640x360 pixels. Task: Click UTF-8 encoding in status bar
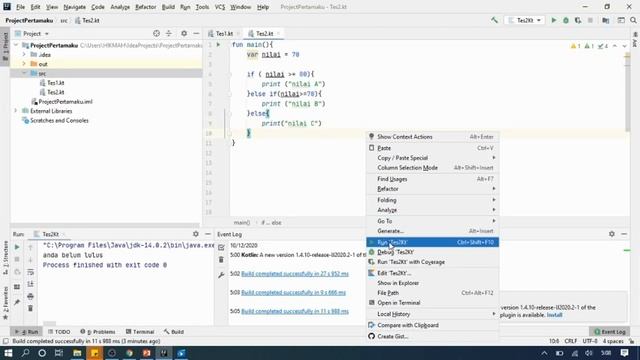590,341
